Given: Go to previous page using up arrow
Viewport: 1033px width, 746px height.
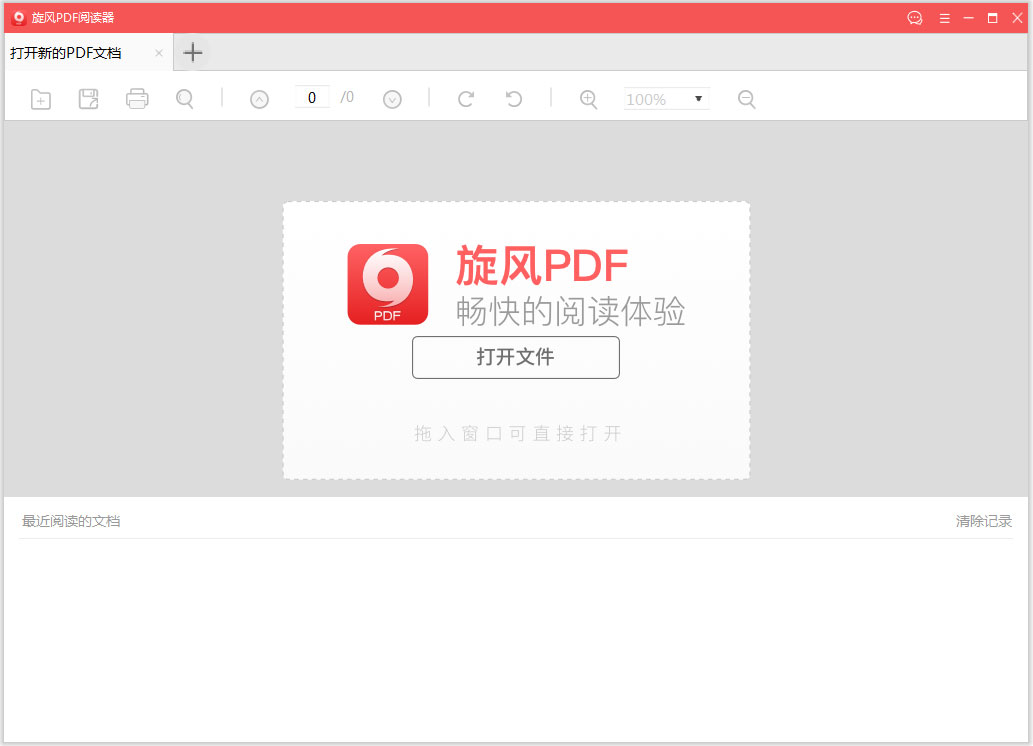Looking at the screenshot, I should (259, 99).
